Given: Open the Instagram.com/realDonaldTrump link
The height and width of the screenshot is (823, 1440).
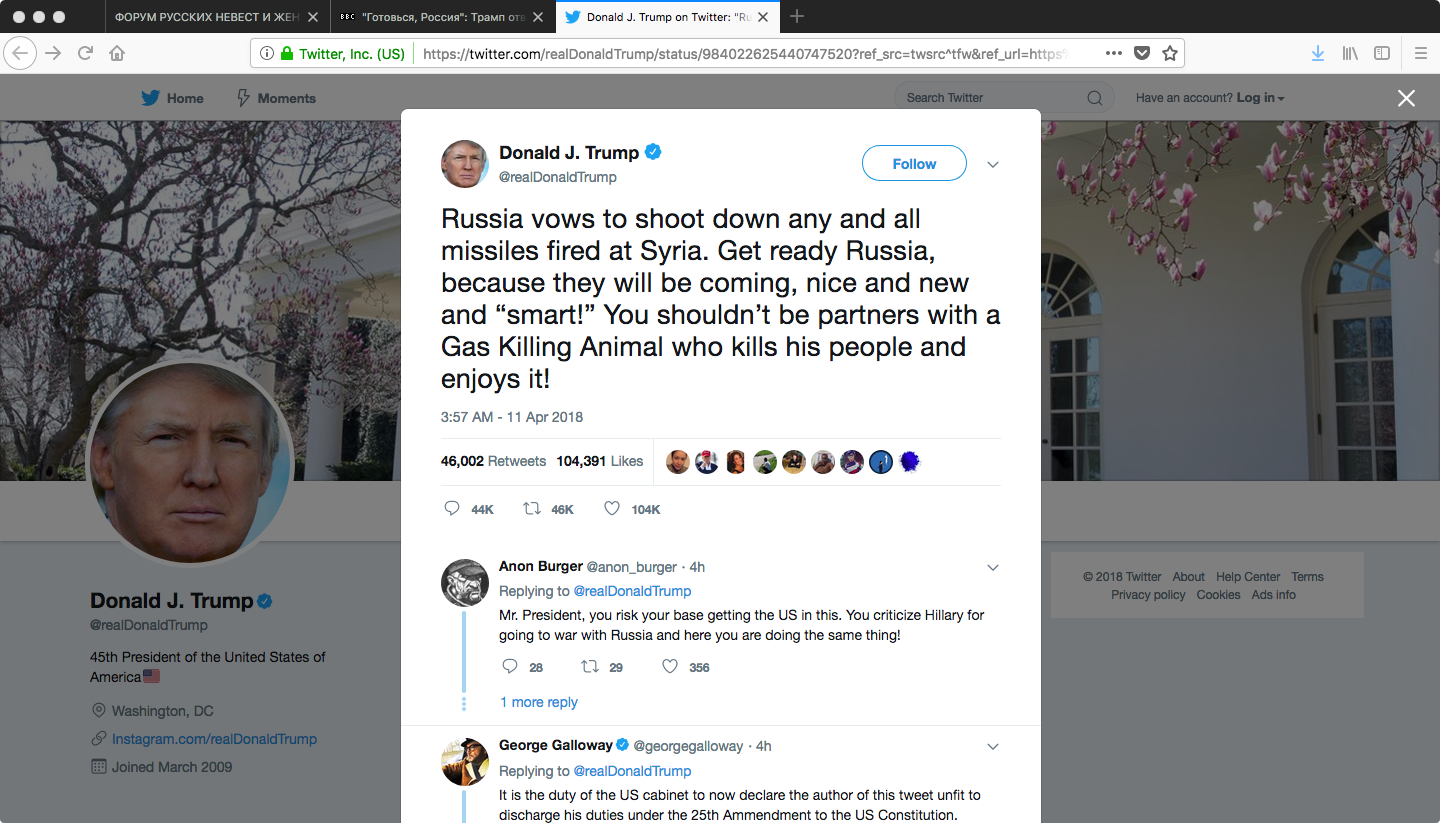Looking at the screenshot, I should (x=214, y=739).
